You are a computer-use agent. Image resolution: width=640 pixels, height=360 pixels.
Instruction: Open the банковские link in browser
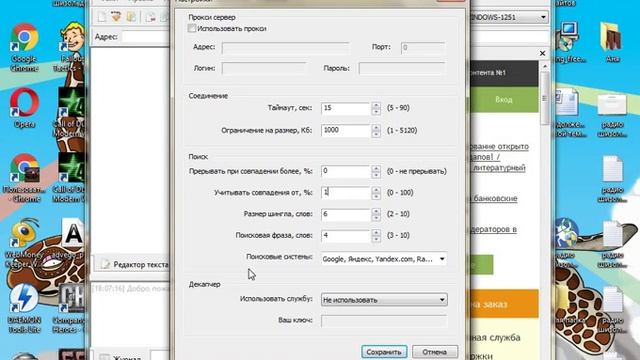495,198
